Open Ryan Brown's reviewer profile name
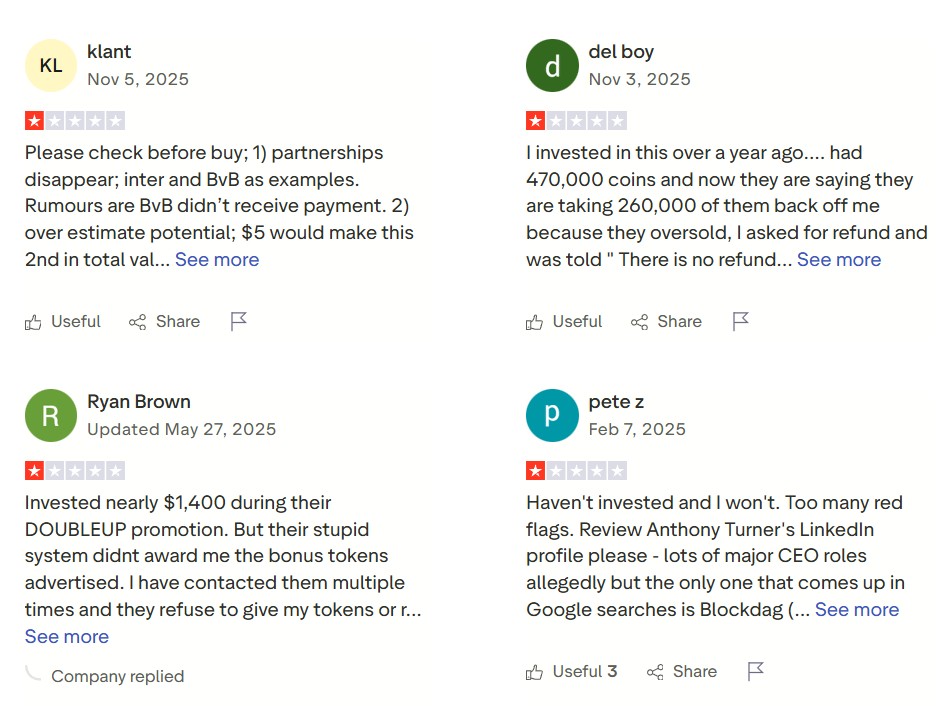Image resolution: width=942 pixels, height=706 pixels. (x=139, y=401)
